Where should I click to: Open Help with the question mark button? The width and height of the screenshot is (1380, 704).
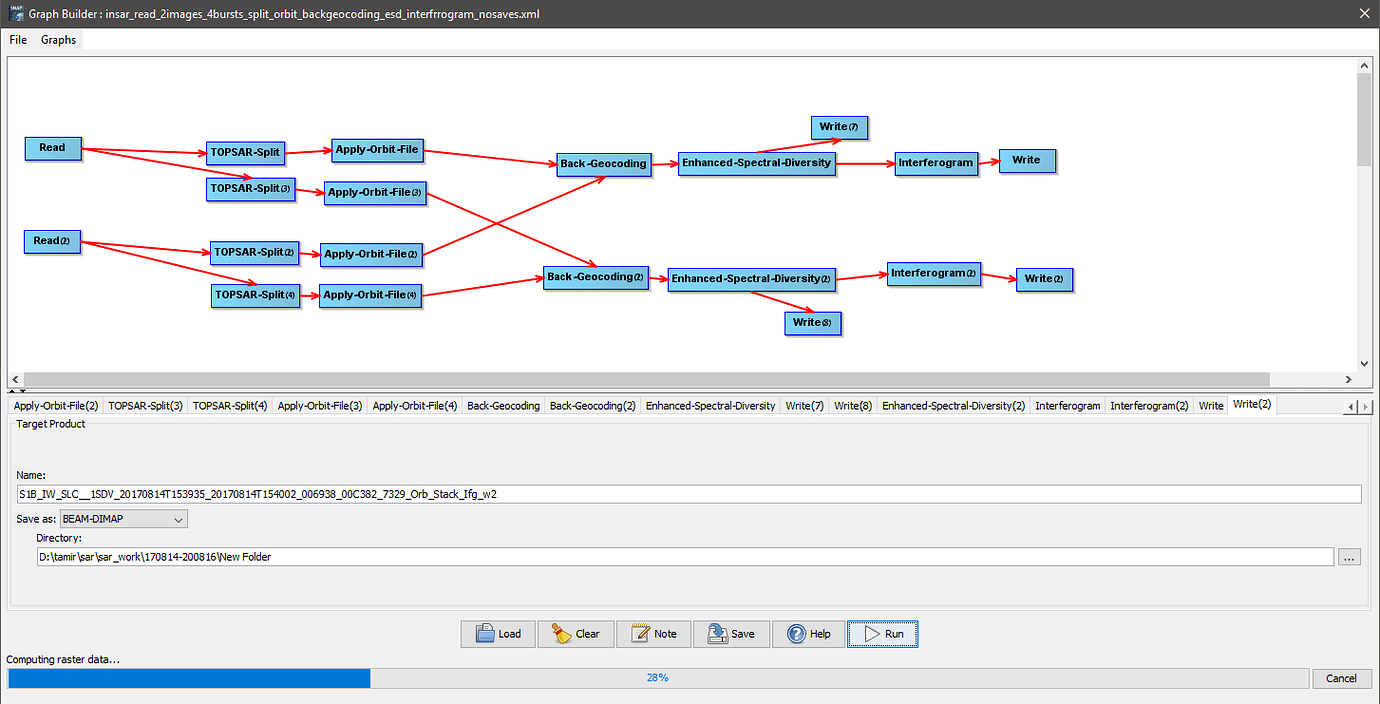pyautogui.click(x=808, y=634)
